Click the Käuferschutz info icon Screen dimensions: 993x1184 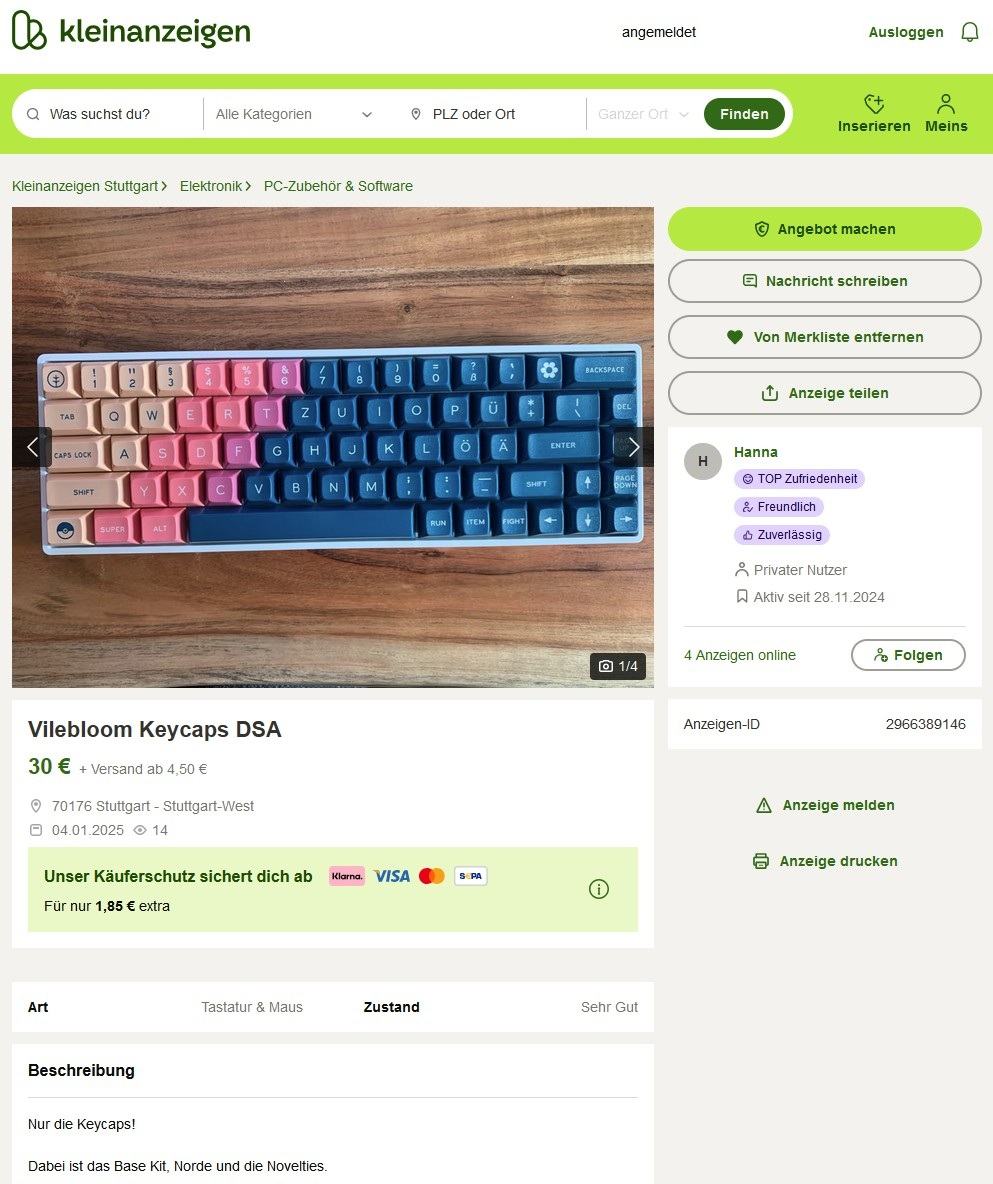598,889
